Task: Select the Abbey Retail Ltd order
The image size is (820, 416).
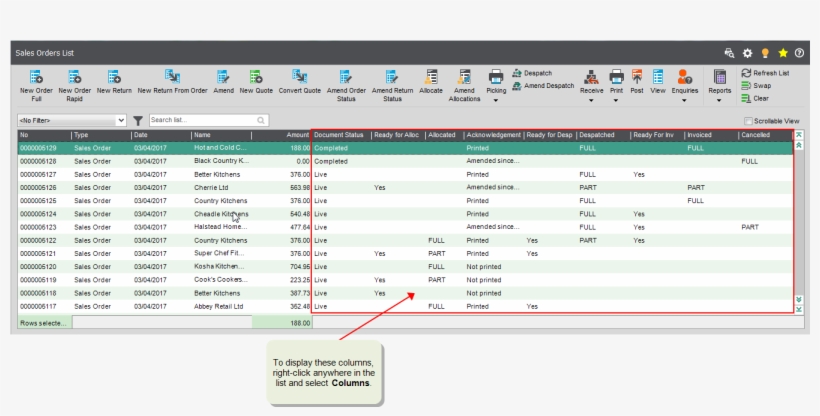Action: (x=405, y=307)
